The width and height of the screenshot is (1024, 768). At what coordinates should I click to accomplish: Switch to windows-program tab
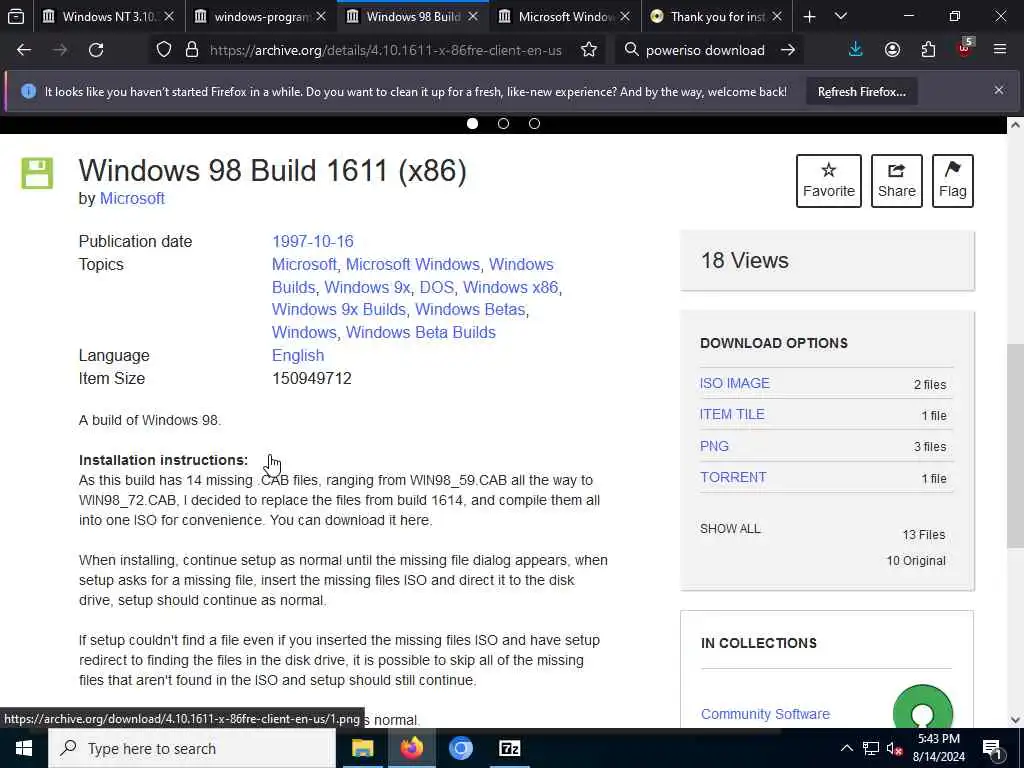(261, 16)
